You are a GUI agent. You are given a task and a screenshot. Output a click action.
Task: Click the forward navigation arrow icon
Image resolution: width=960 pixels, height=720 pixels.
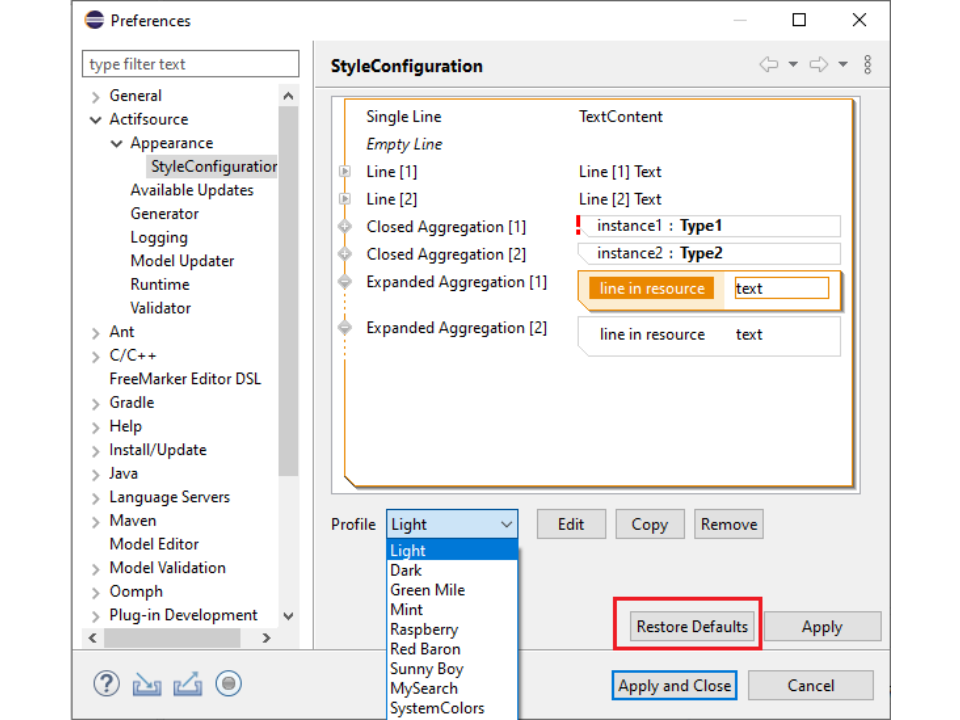tap(818, 65)
